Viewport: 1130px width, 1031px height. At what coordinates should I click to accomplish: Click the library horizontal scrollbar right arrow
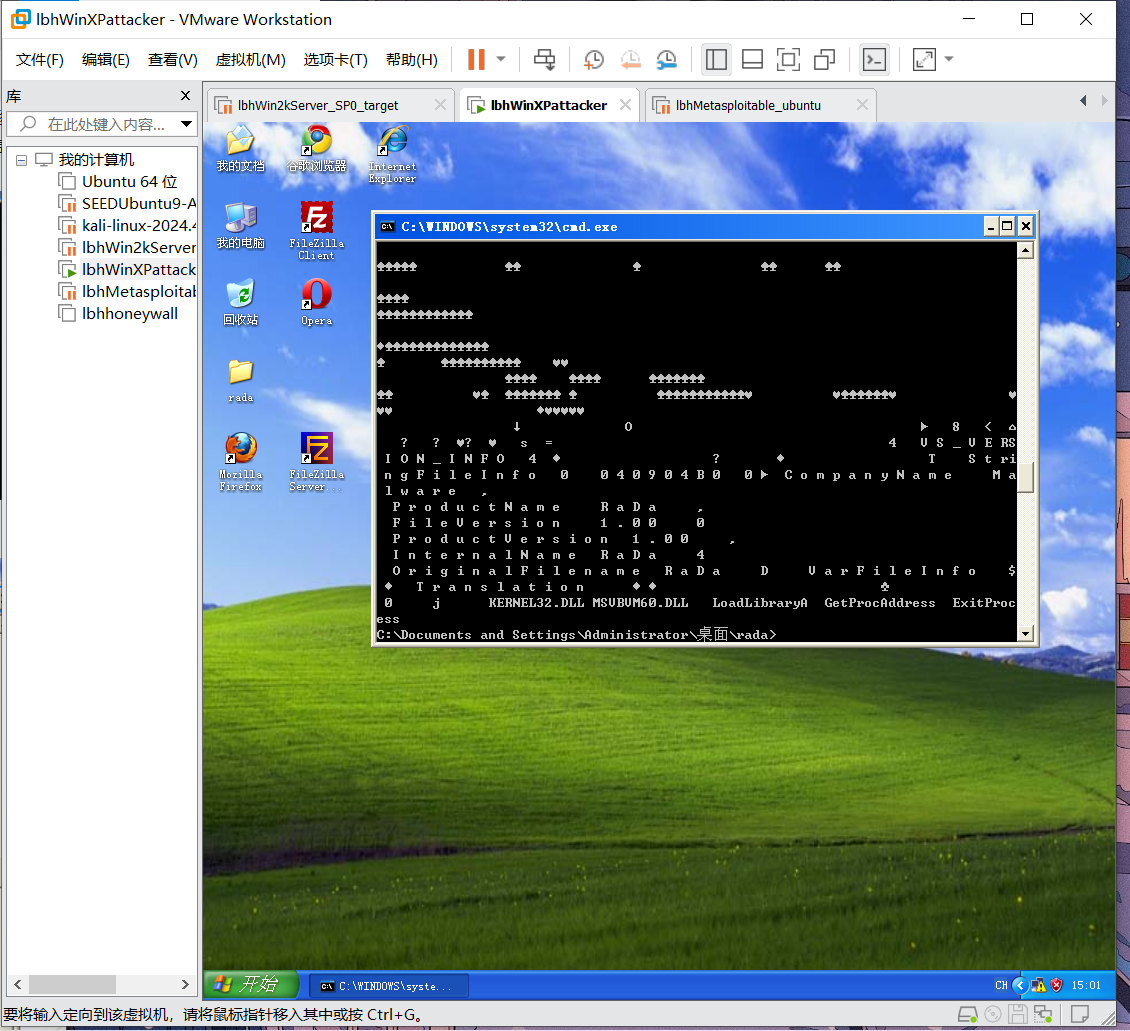185,984
